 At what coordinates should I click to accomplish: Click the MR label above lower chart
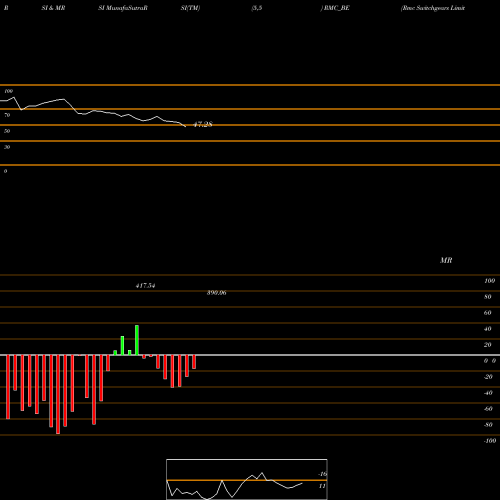tap(446, 260)
